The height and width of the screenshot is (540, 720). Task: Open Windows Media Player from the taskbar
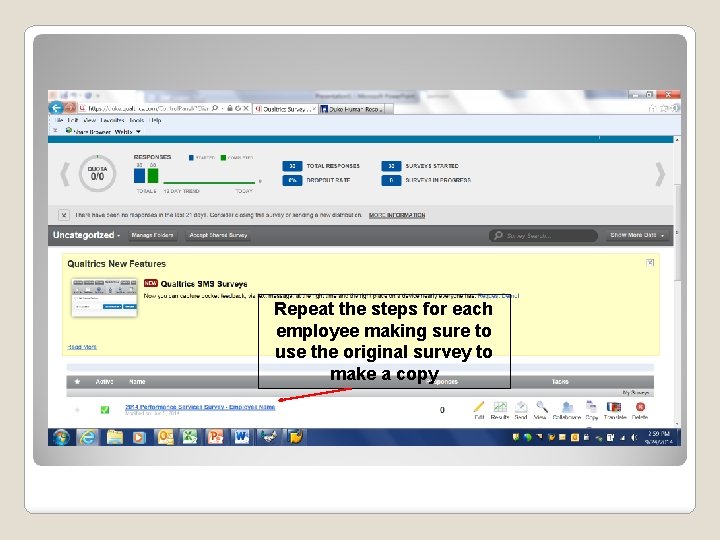[139, 437]
